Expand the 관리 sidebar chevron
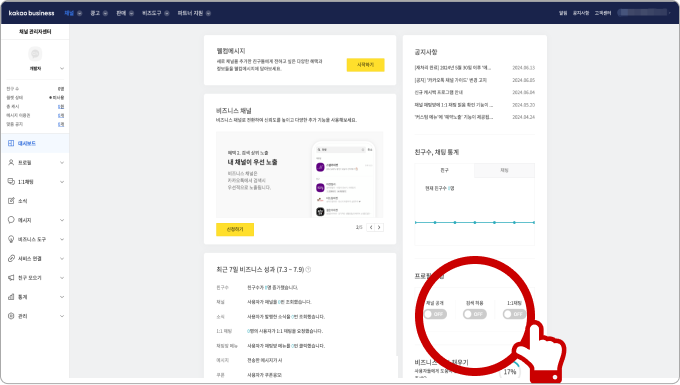680x385 pixels. [62, 316]
